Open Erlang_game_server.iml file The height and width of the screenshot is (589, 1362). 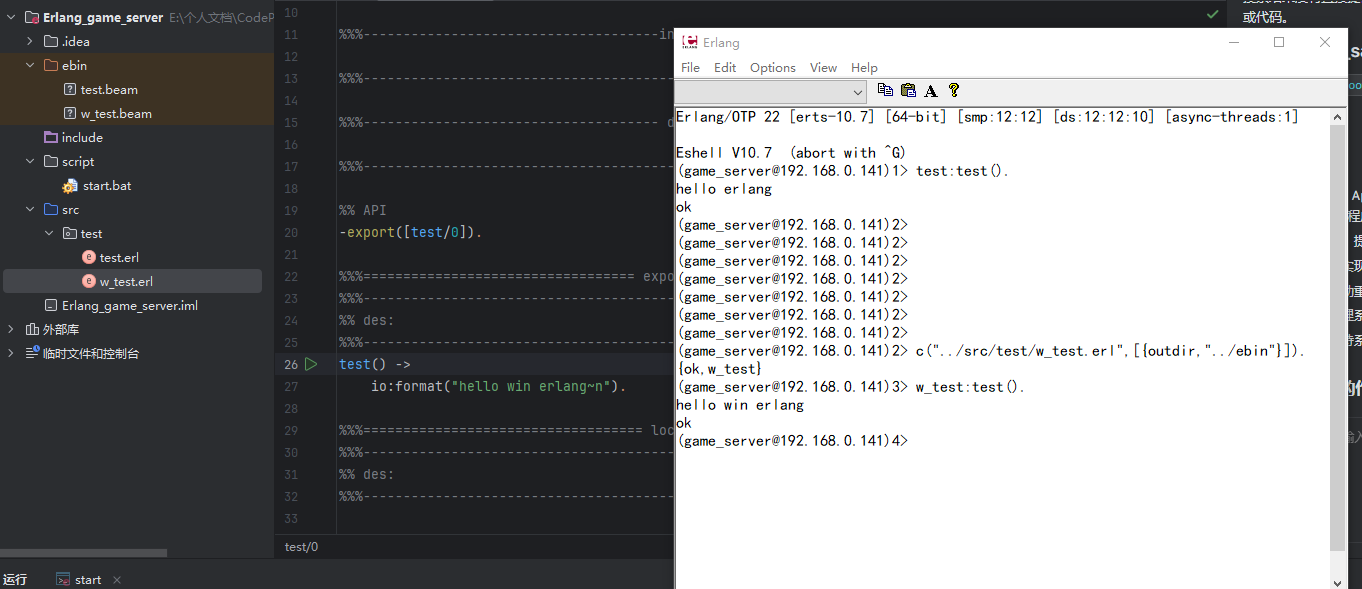point(130,306)
